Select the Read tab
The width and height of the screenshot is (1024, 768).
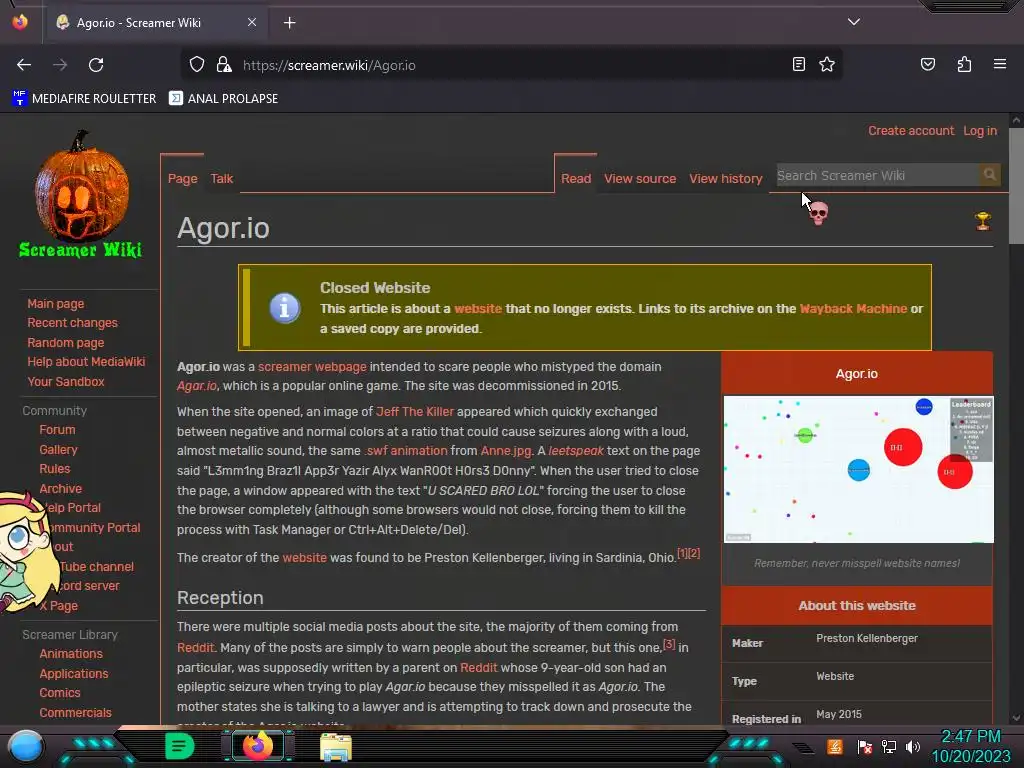click(x=576, y=178)
